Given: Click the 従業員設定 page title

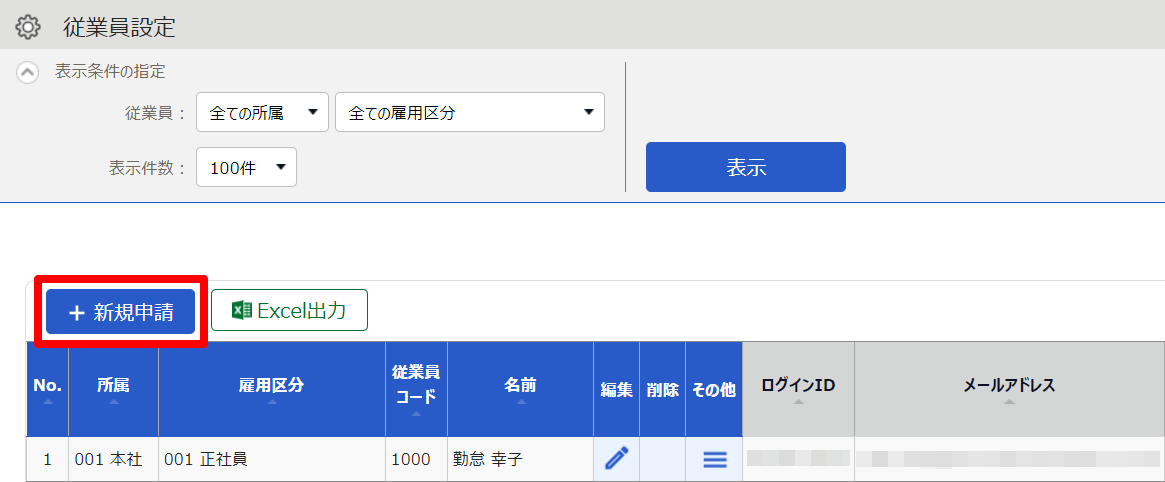Looking at the screenshot, I should pos(119,27).
